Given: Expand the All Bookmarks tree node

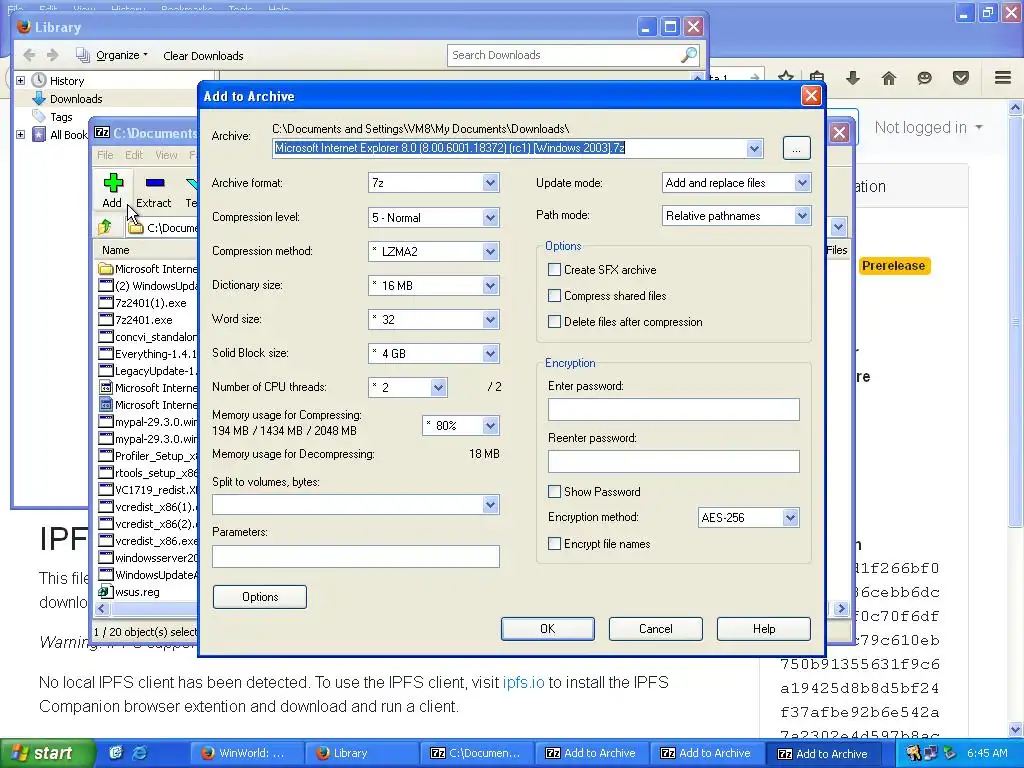Looking at the screenshot, I should [x=21, y=135].
